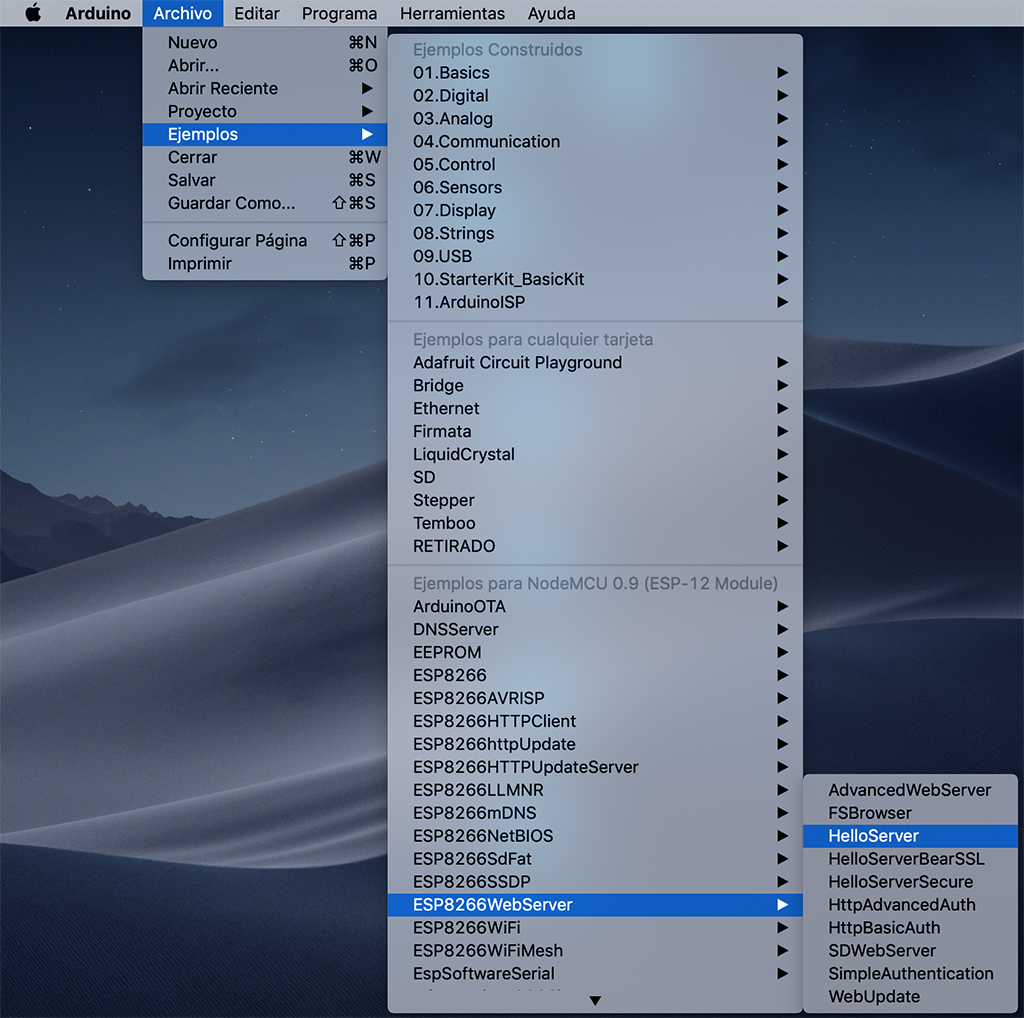Expand 03.Analog examples submenu

(595, 118)
